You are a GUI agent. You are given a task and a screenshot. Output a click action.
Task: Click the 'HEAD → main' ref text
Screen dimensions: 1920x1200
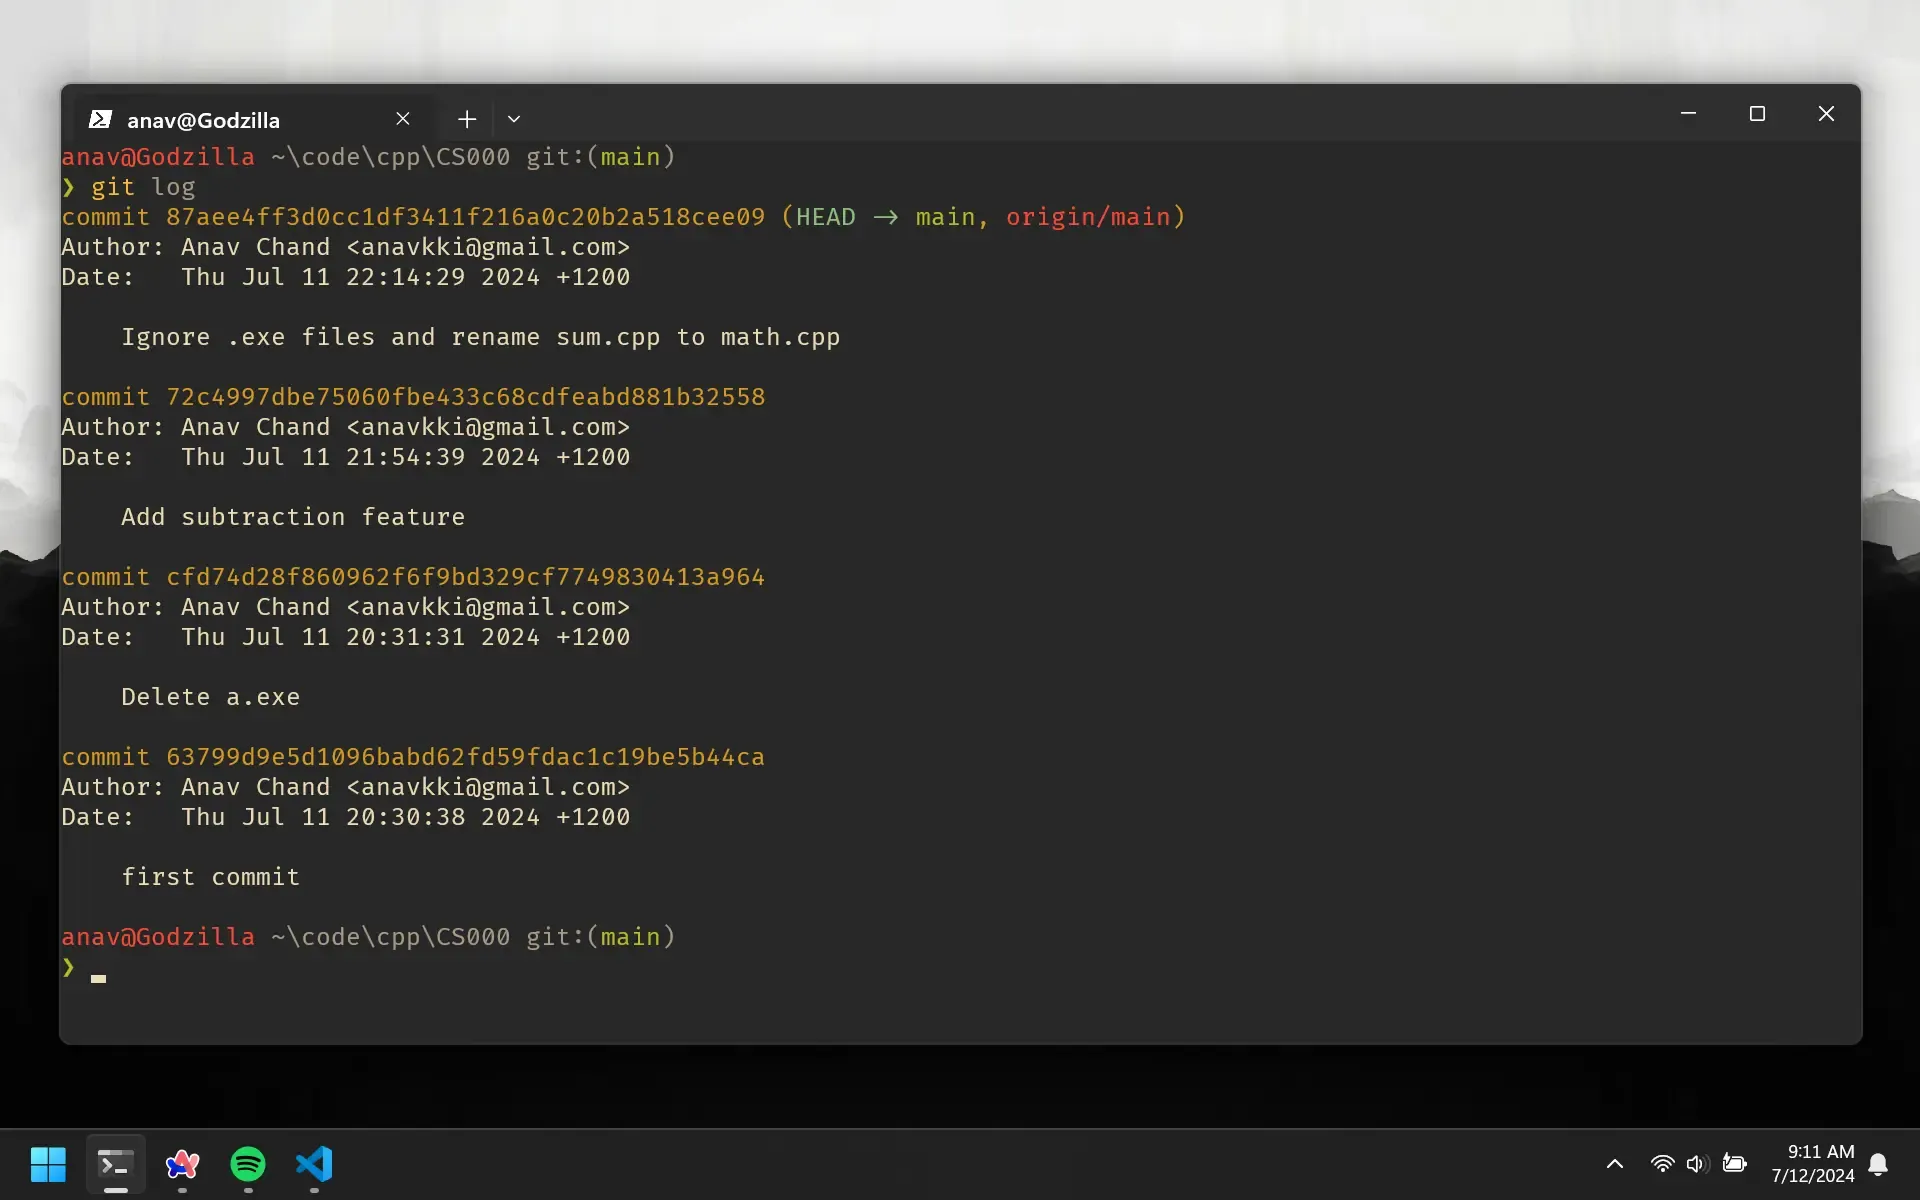click(x=885, y=217)
